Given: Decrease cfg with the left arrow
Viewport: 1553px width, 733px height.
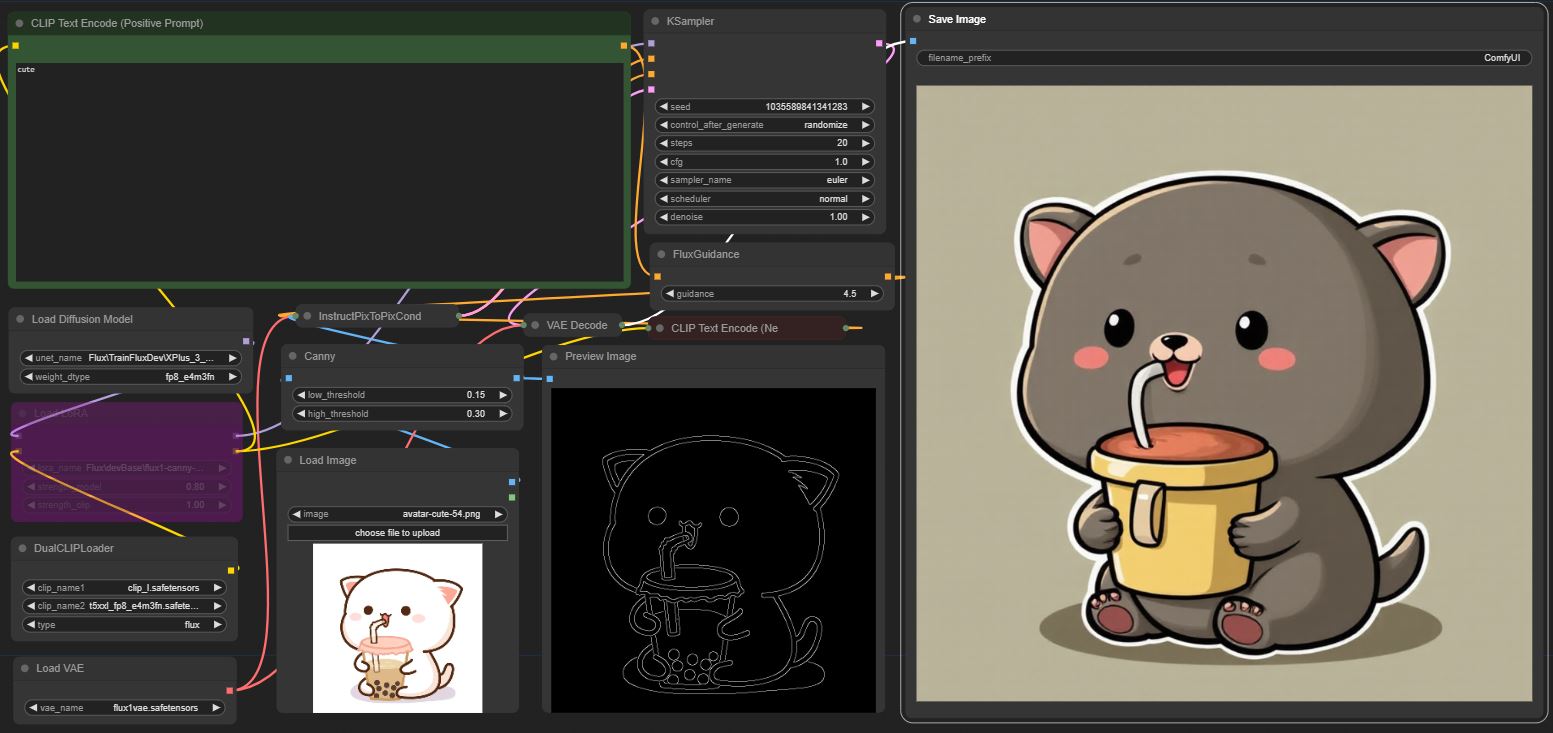Looking at the screenshot, I should point(663,162).
